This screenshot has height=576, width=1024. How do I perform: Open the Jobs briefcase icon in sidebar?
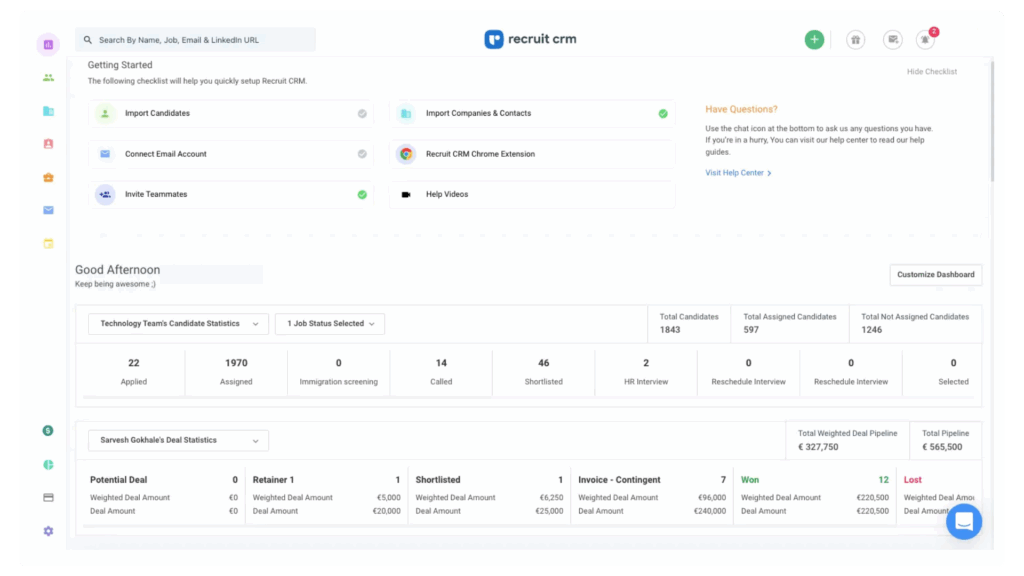coord(47,177)
